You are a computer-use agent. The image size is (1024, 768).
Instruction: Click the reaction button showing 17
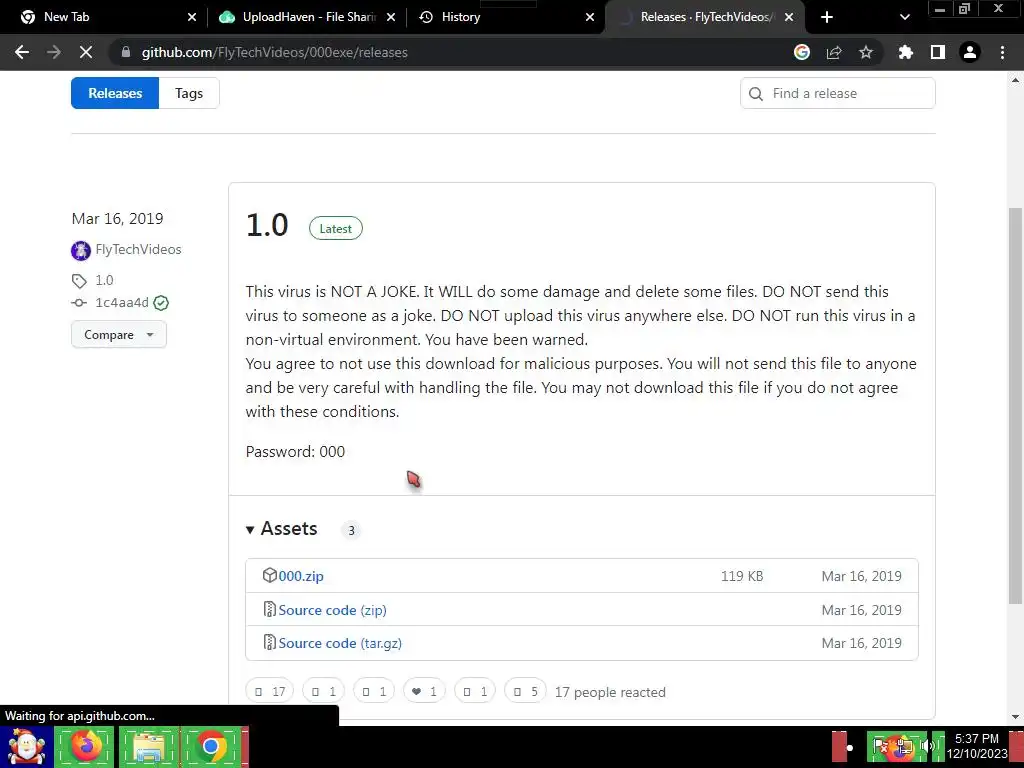270,691
